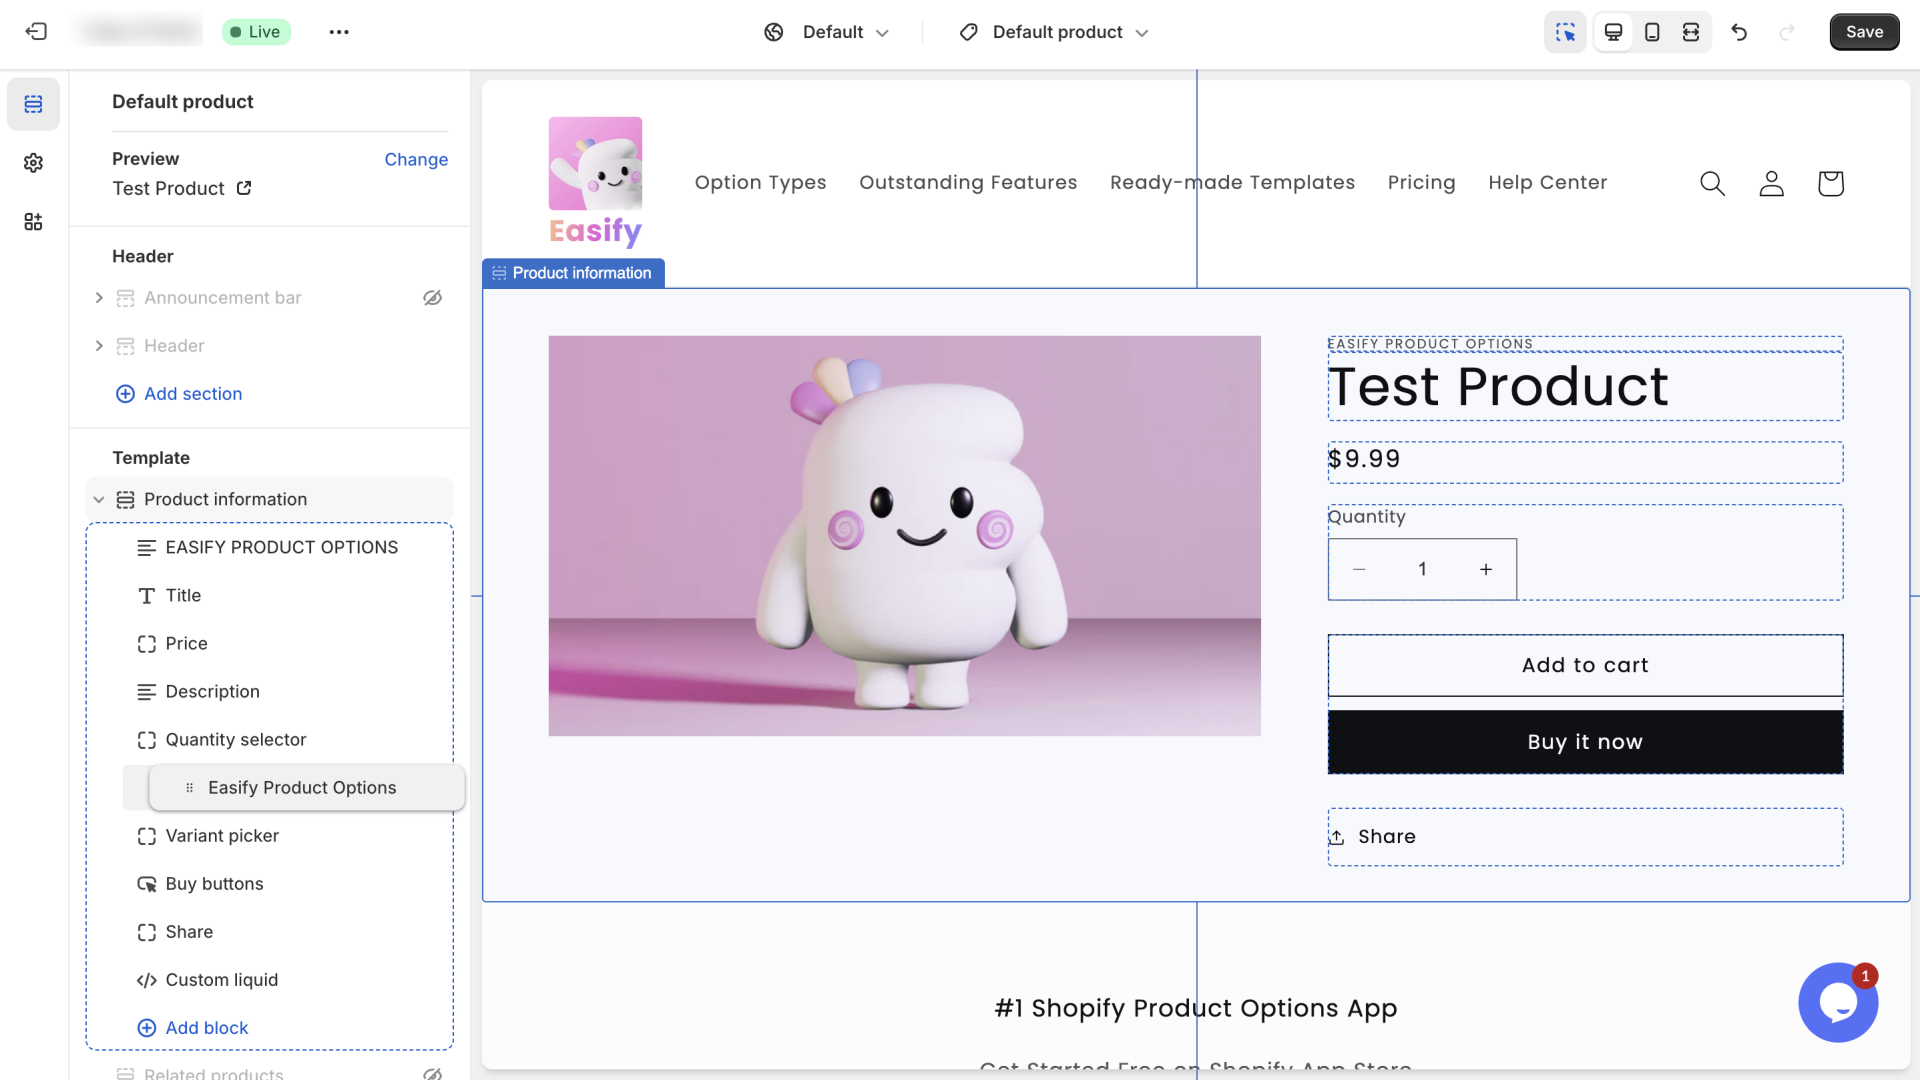
Task: Click the Save button
Action: tap(1864, 32)
